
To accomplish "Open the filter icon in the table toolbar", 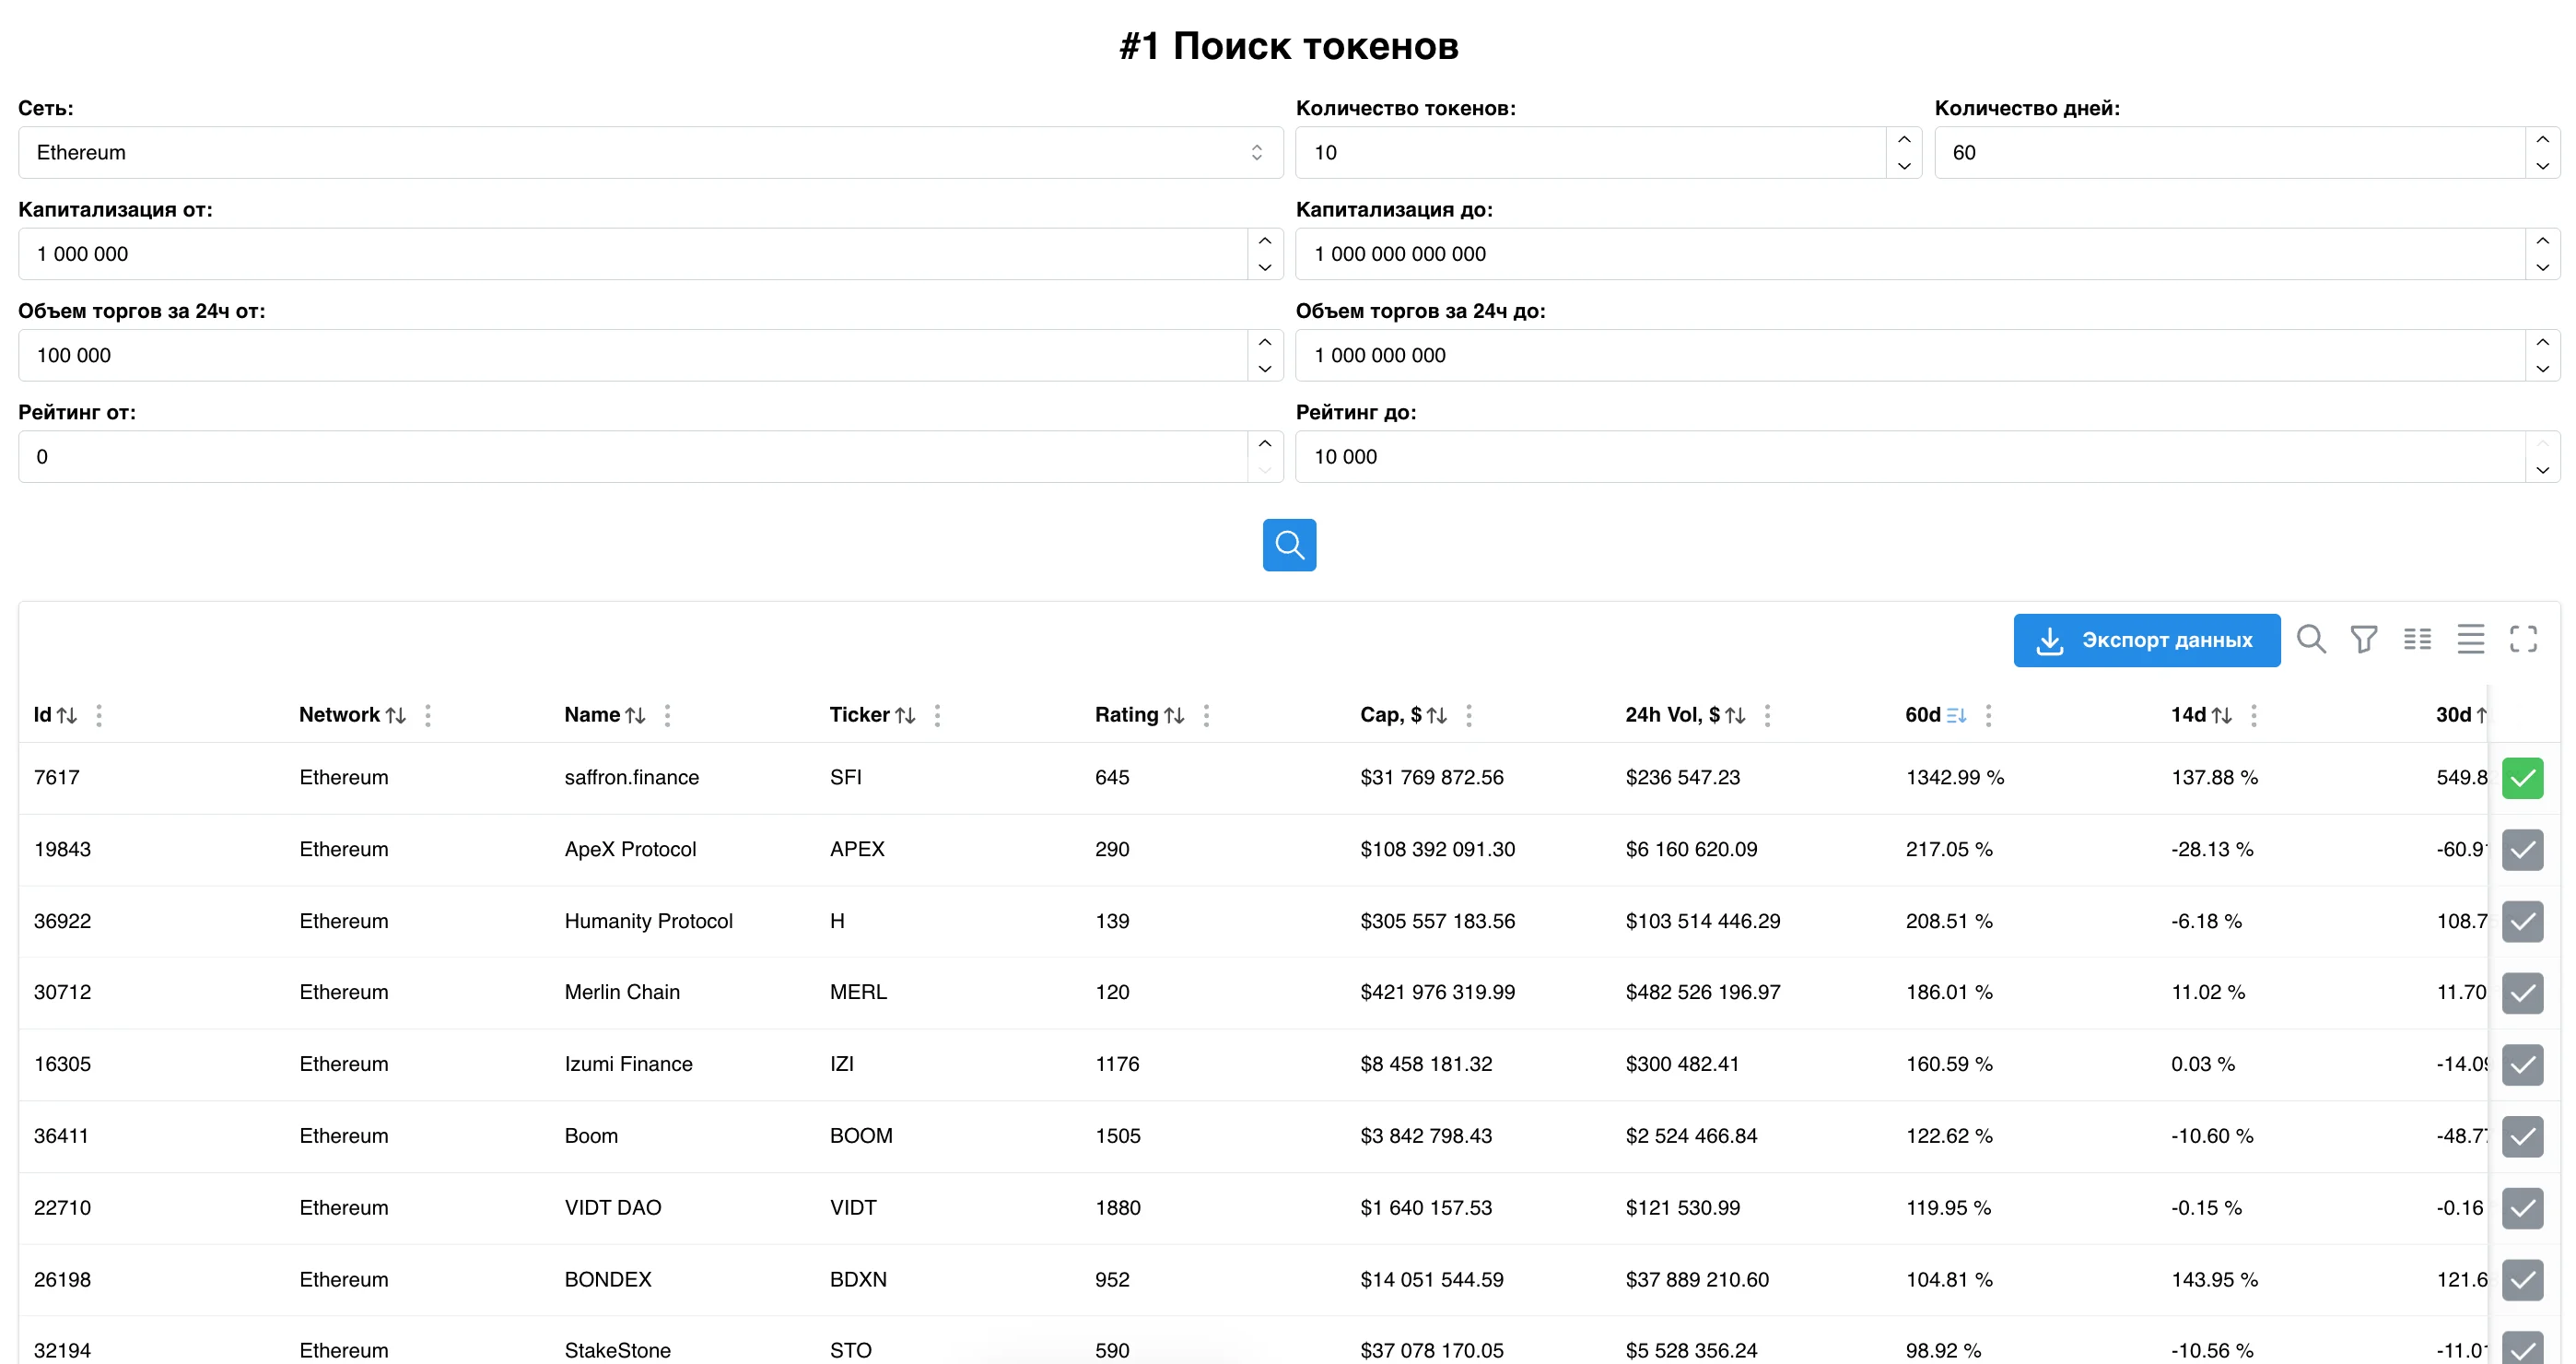I will click(x=2364, y=639).
